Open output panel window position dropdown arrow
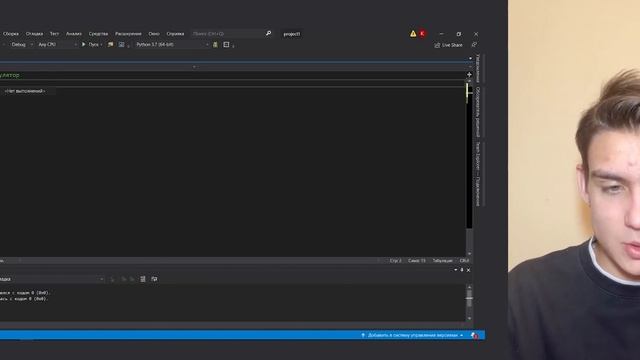640x360 pixels. pyautogui.click(x=456, y=270)
